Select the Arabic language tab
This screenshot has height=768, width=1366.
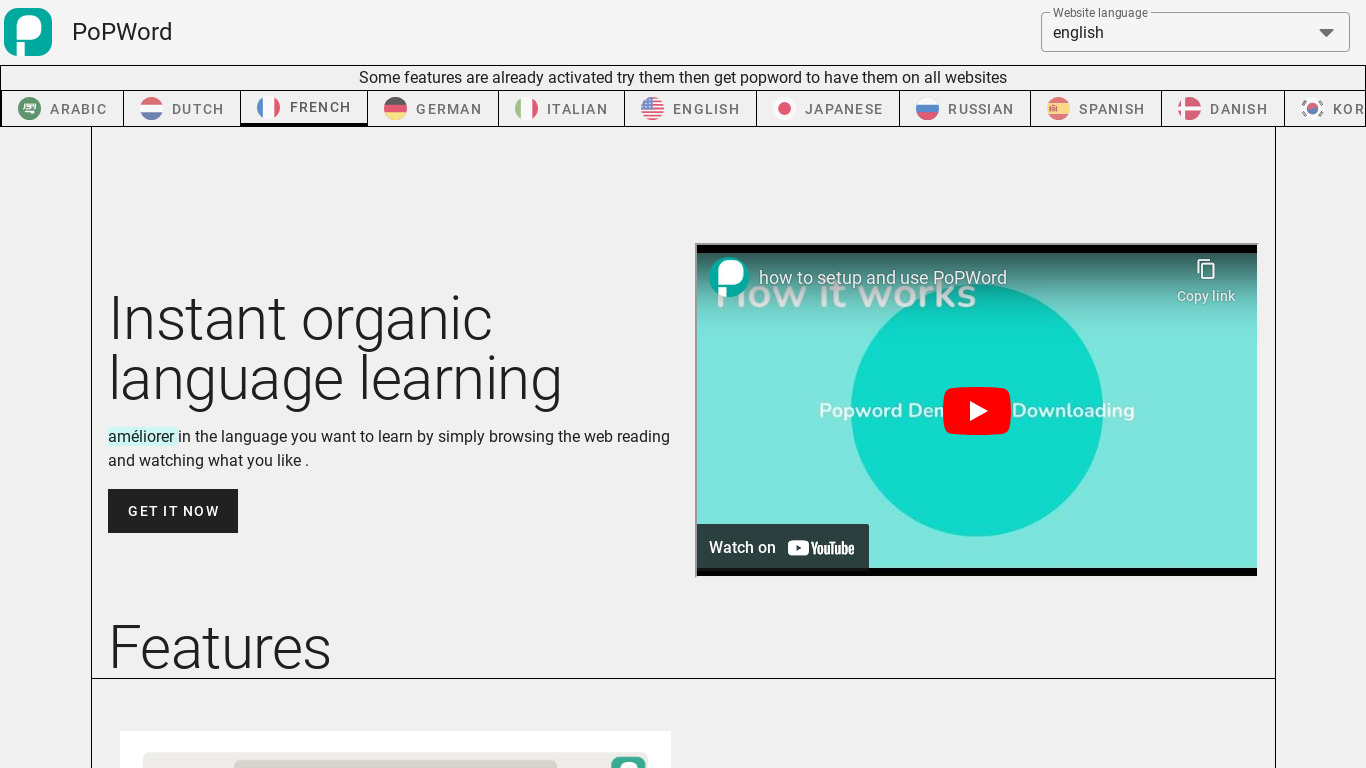(x=62, y=109)
